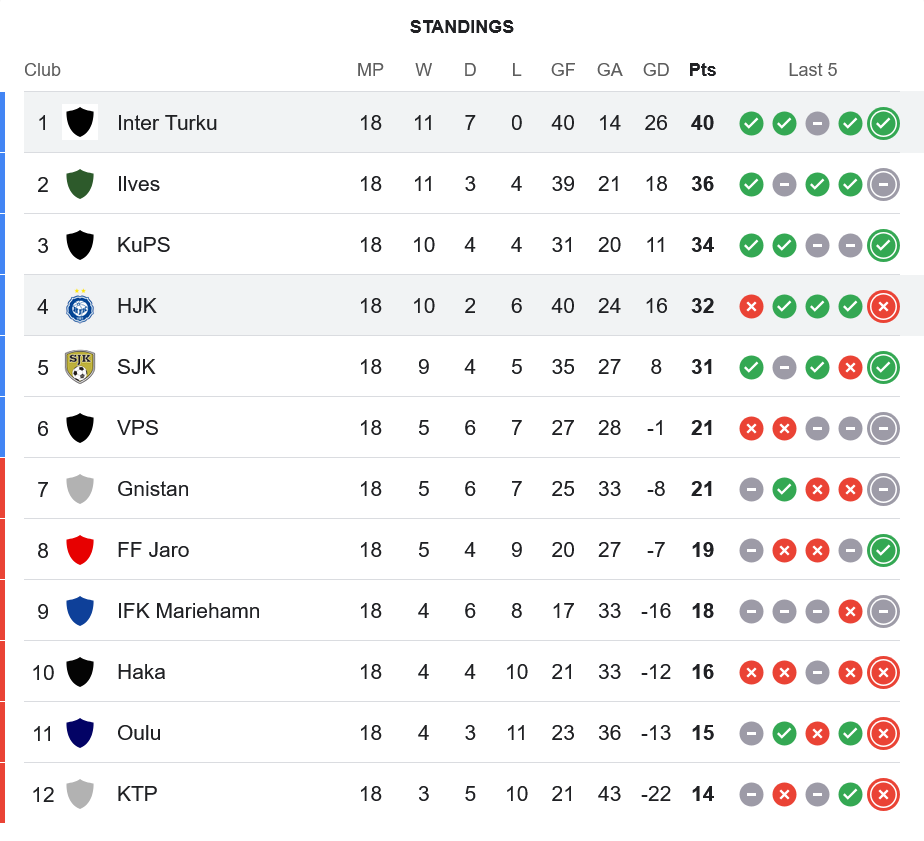Viewport: 924px width, 841px height.
Task: Click the Inter Turku club crest
Action: tap(79, 123)
